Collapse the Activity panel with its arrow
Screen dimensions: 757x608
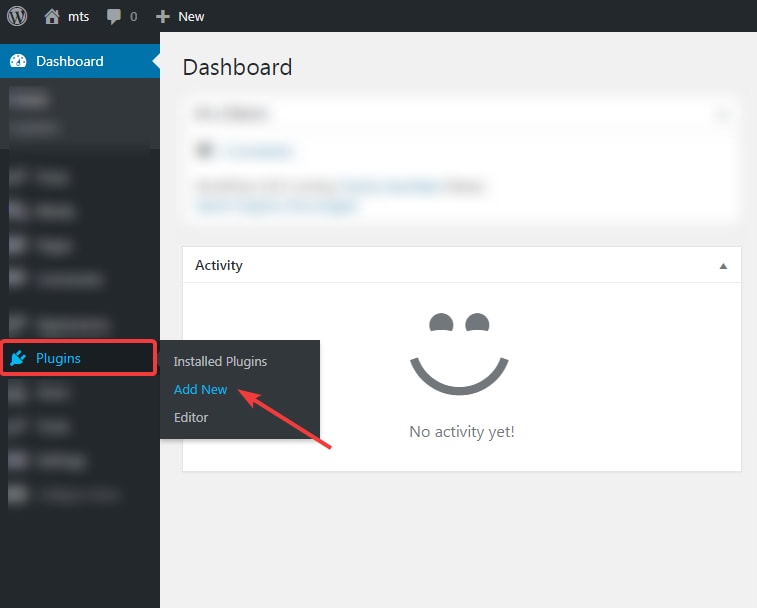tap(723, 266)
